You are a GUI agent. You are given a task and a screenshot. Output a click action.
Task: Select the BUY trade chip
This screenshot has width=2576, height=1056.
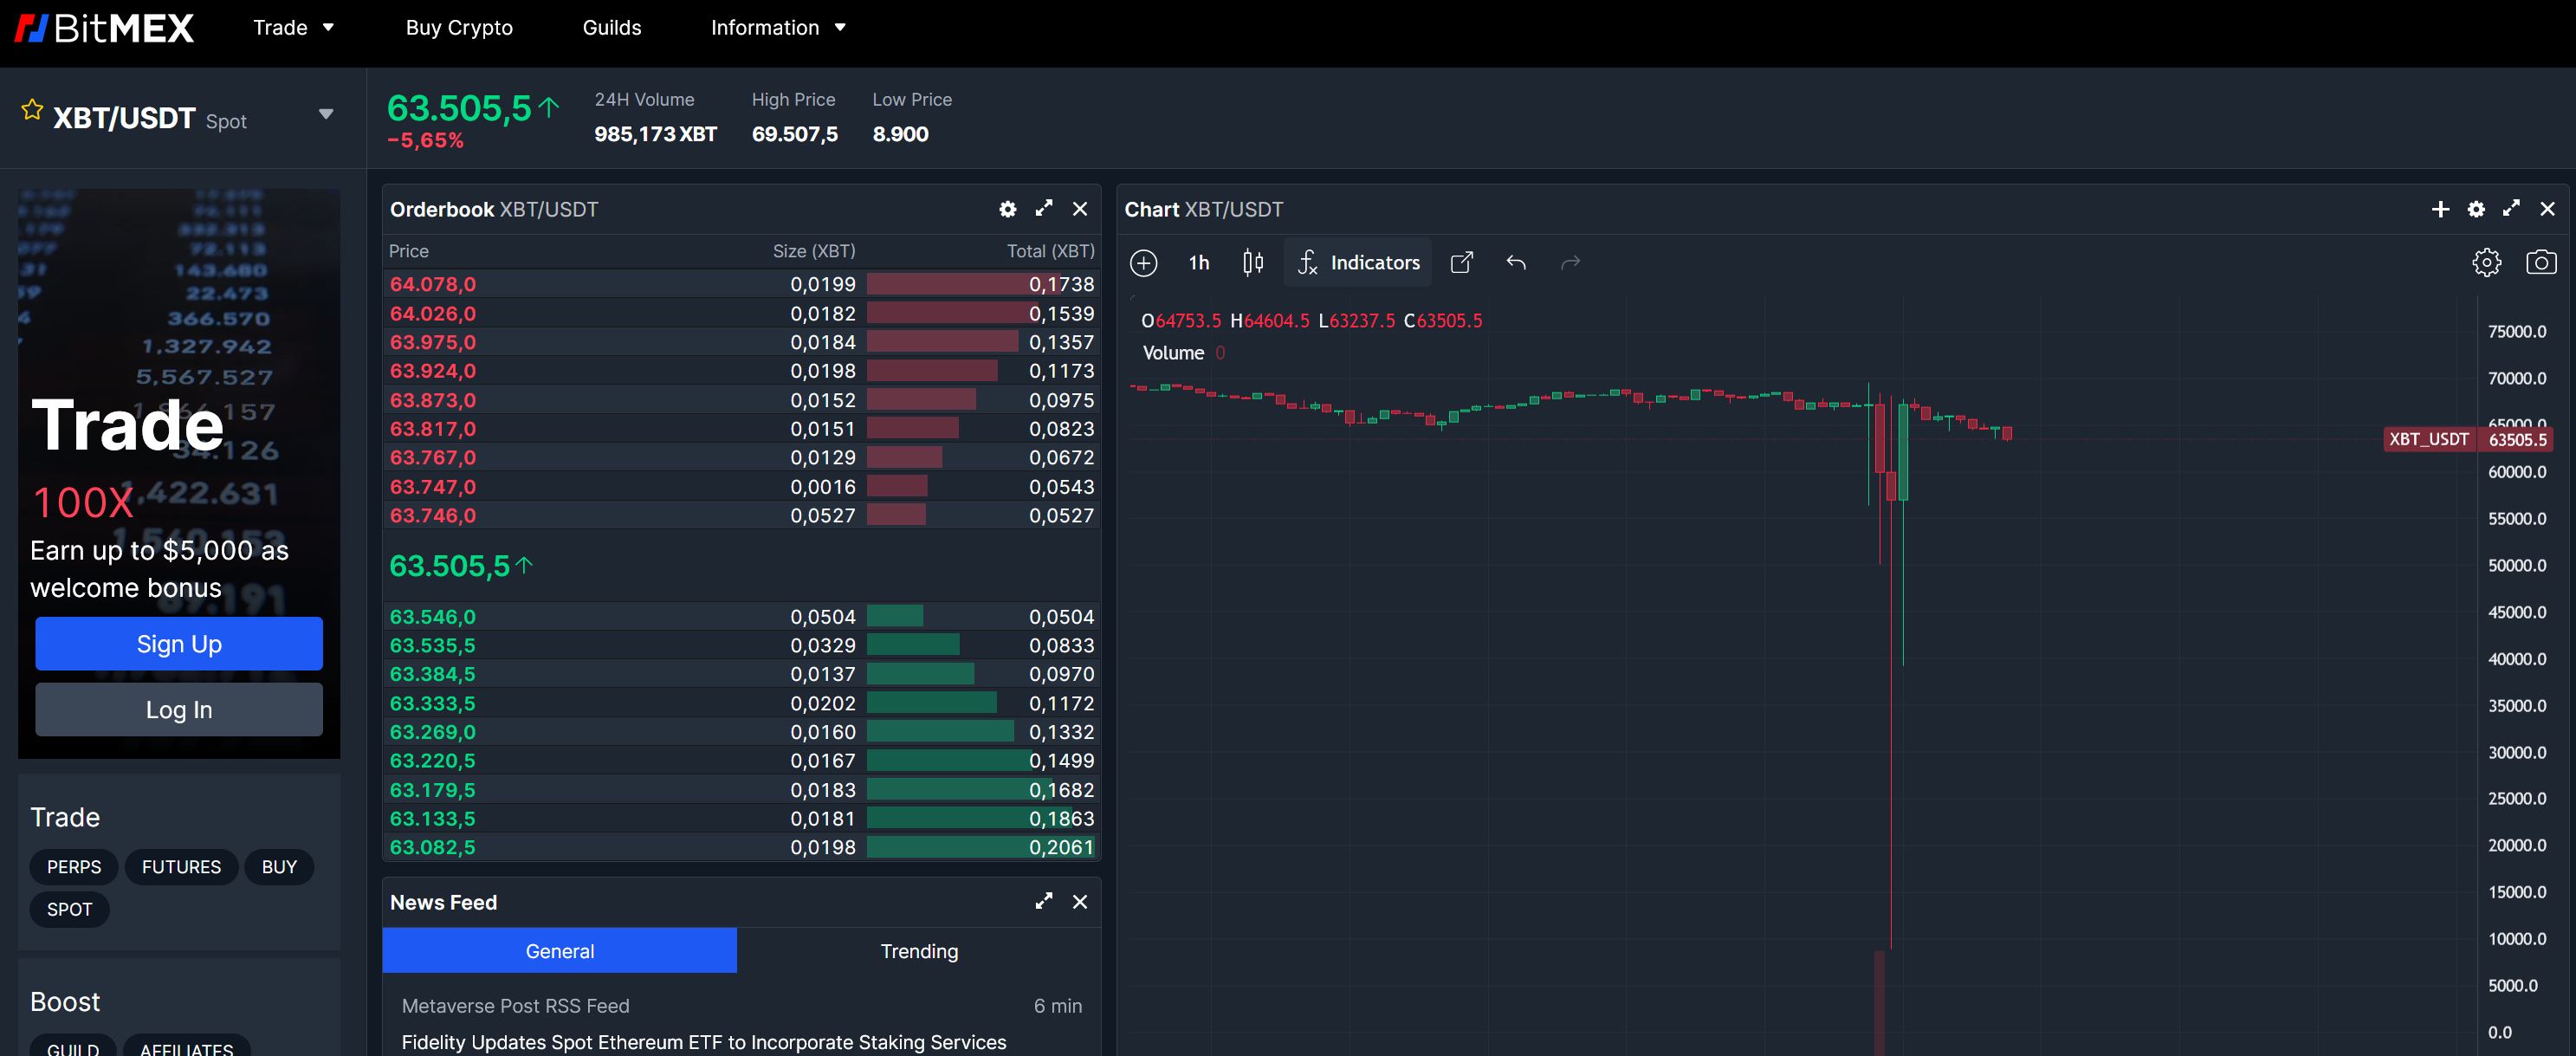tap(279, 867)
